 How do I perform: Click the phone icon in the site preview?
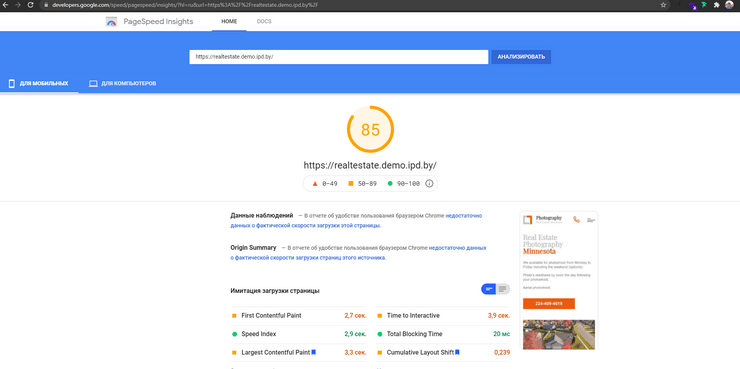[x=576, y=219]
